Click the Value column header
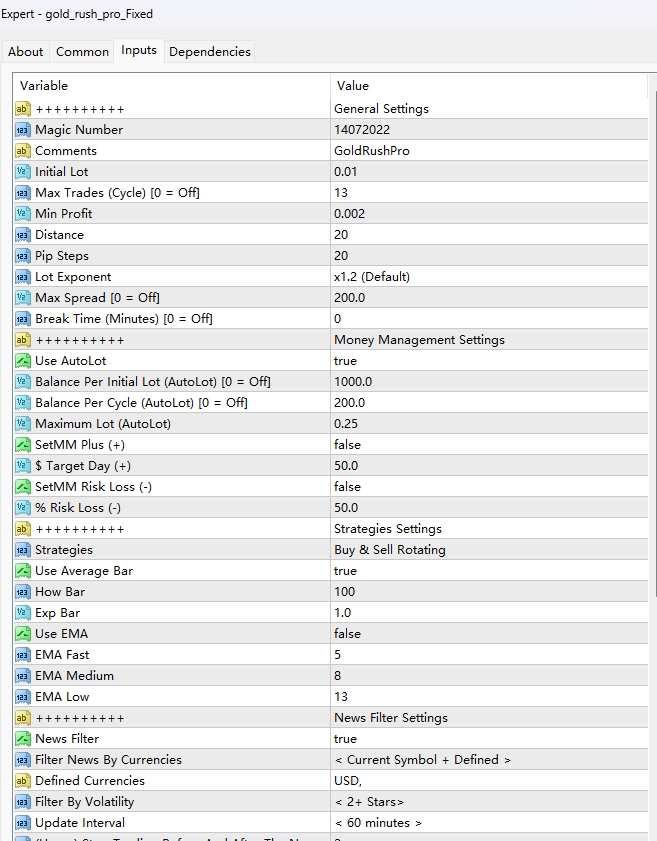The width and height of the screenshot is (657, 841). click(490, 86)
